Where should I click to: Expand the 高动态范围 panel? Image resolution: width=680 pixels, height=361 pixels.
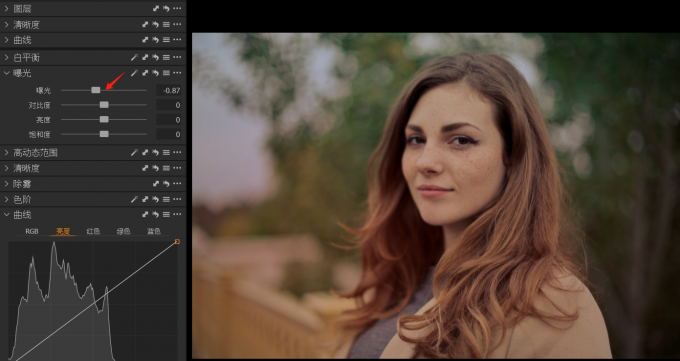tap(7, 152)
